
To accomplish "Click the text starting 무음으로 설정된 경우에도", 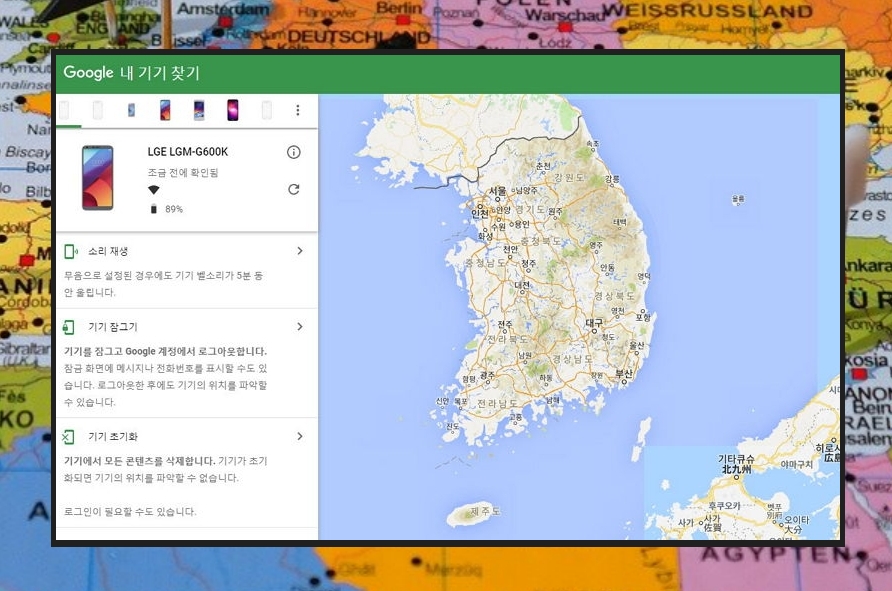I will pyautogui.click(x=163, y=284).
